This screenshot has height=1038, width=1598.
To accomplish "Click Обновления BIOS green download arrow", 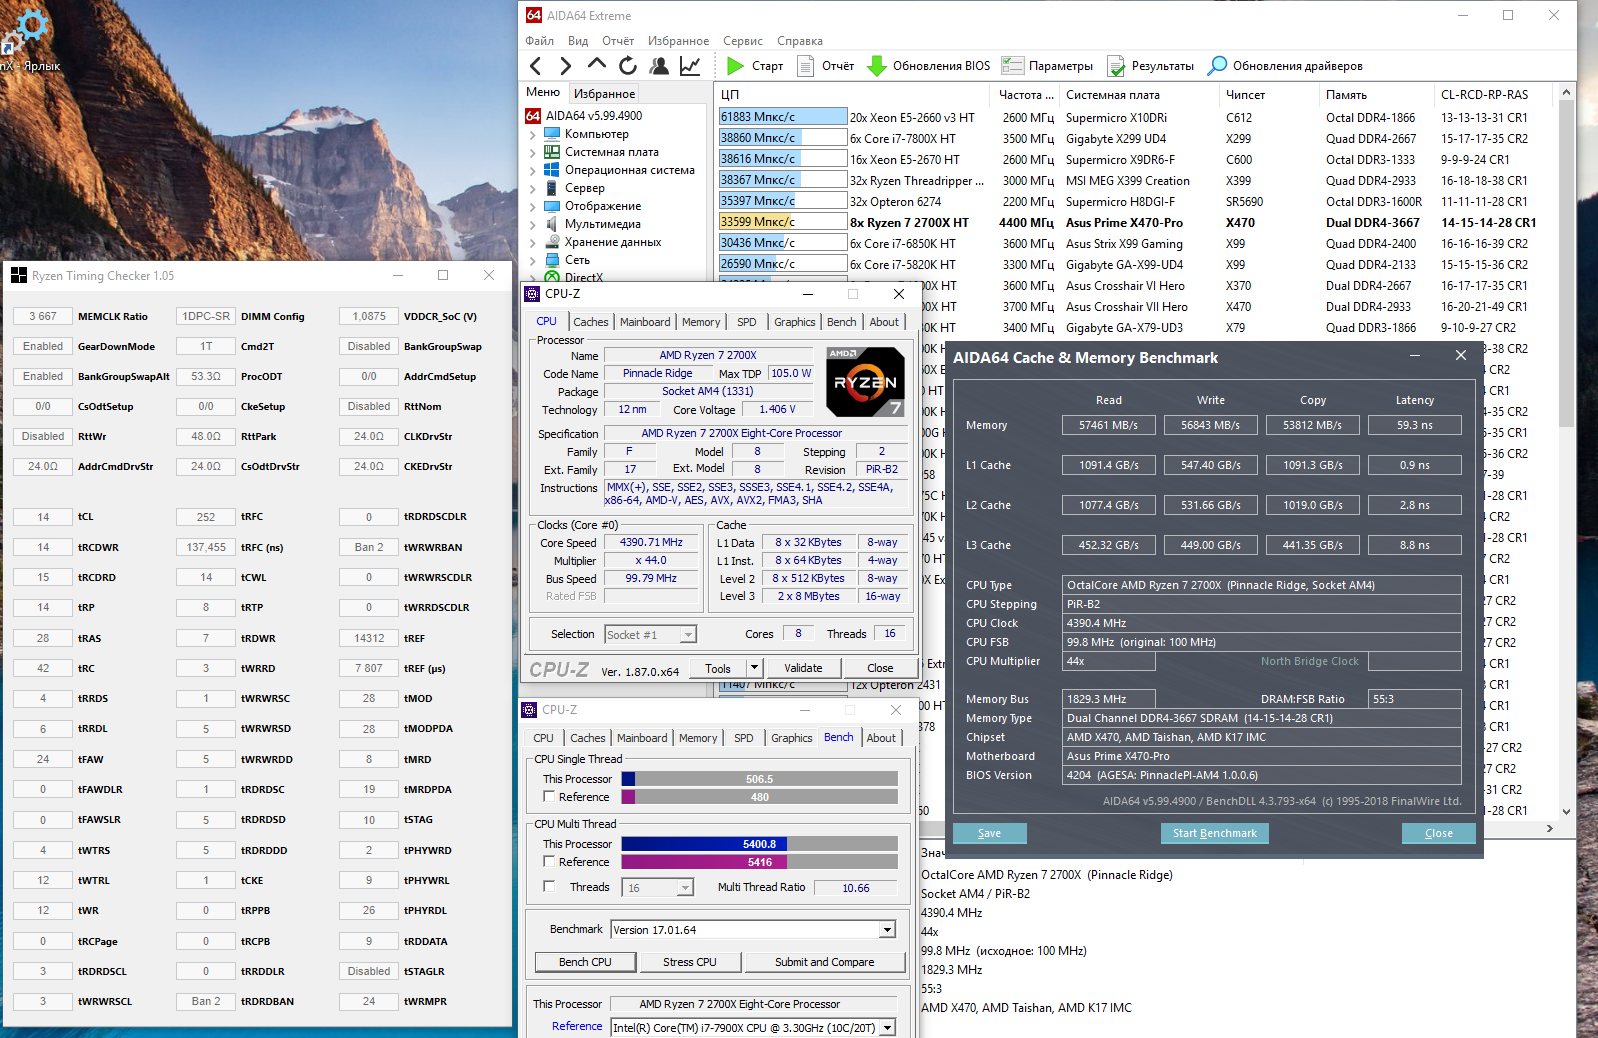I will click(877, 66).
